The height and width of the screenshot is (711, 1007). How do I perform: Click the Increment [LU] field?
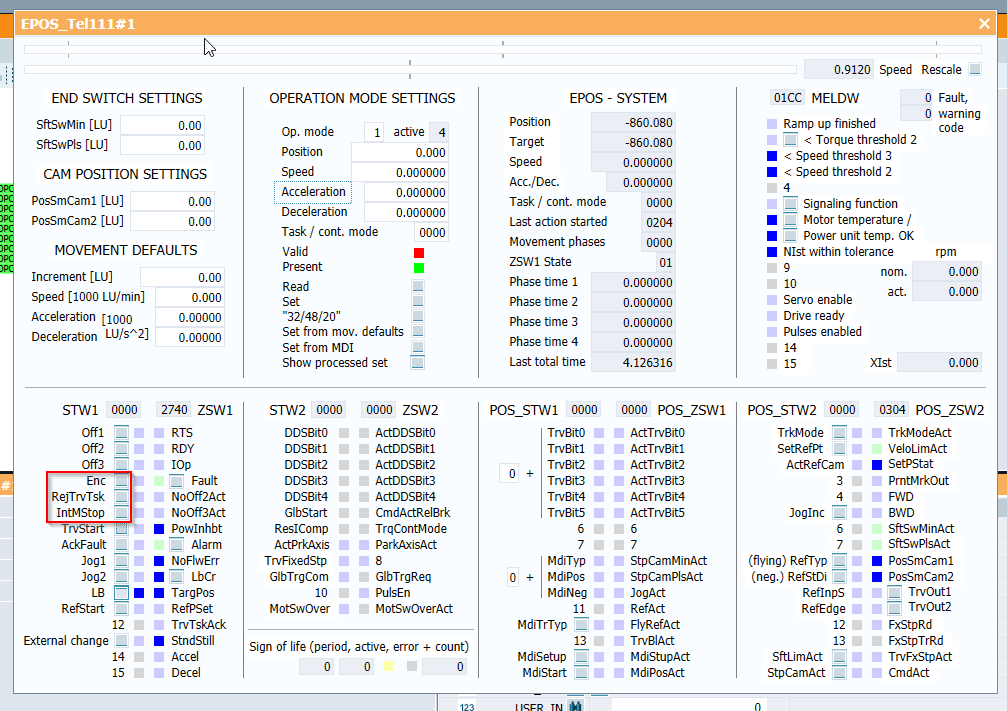pyautogui.click(x=182, y=277)
